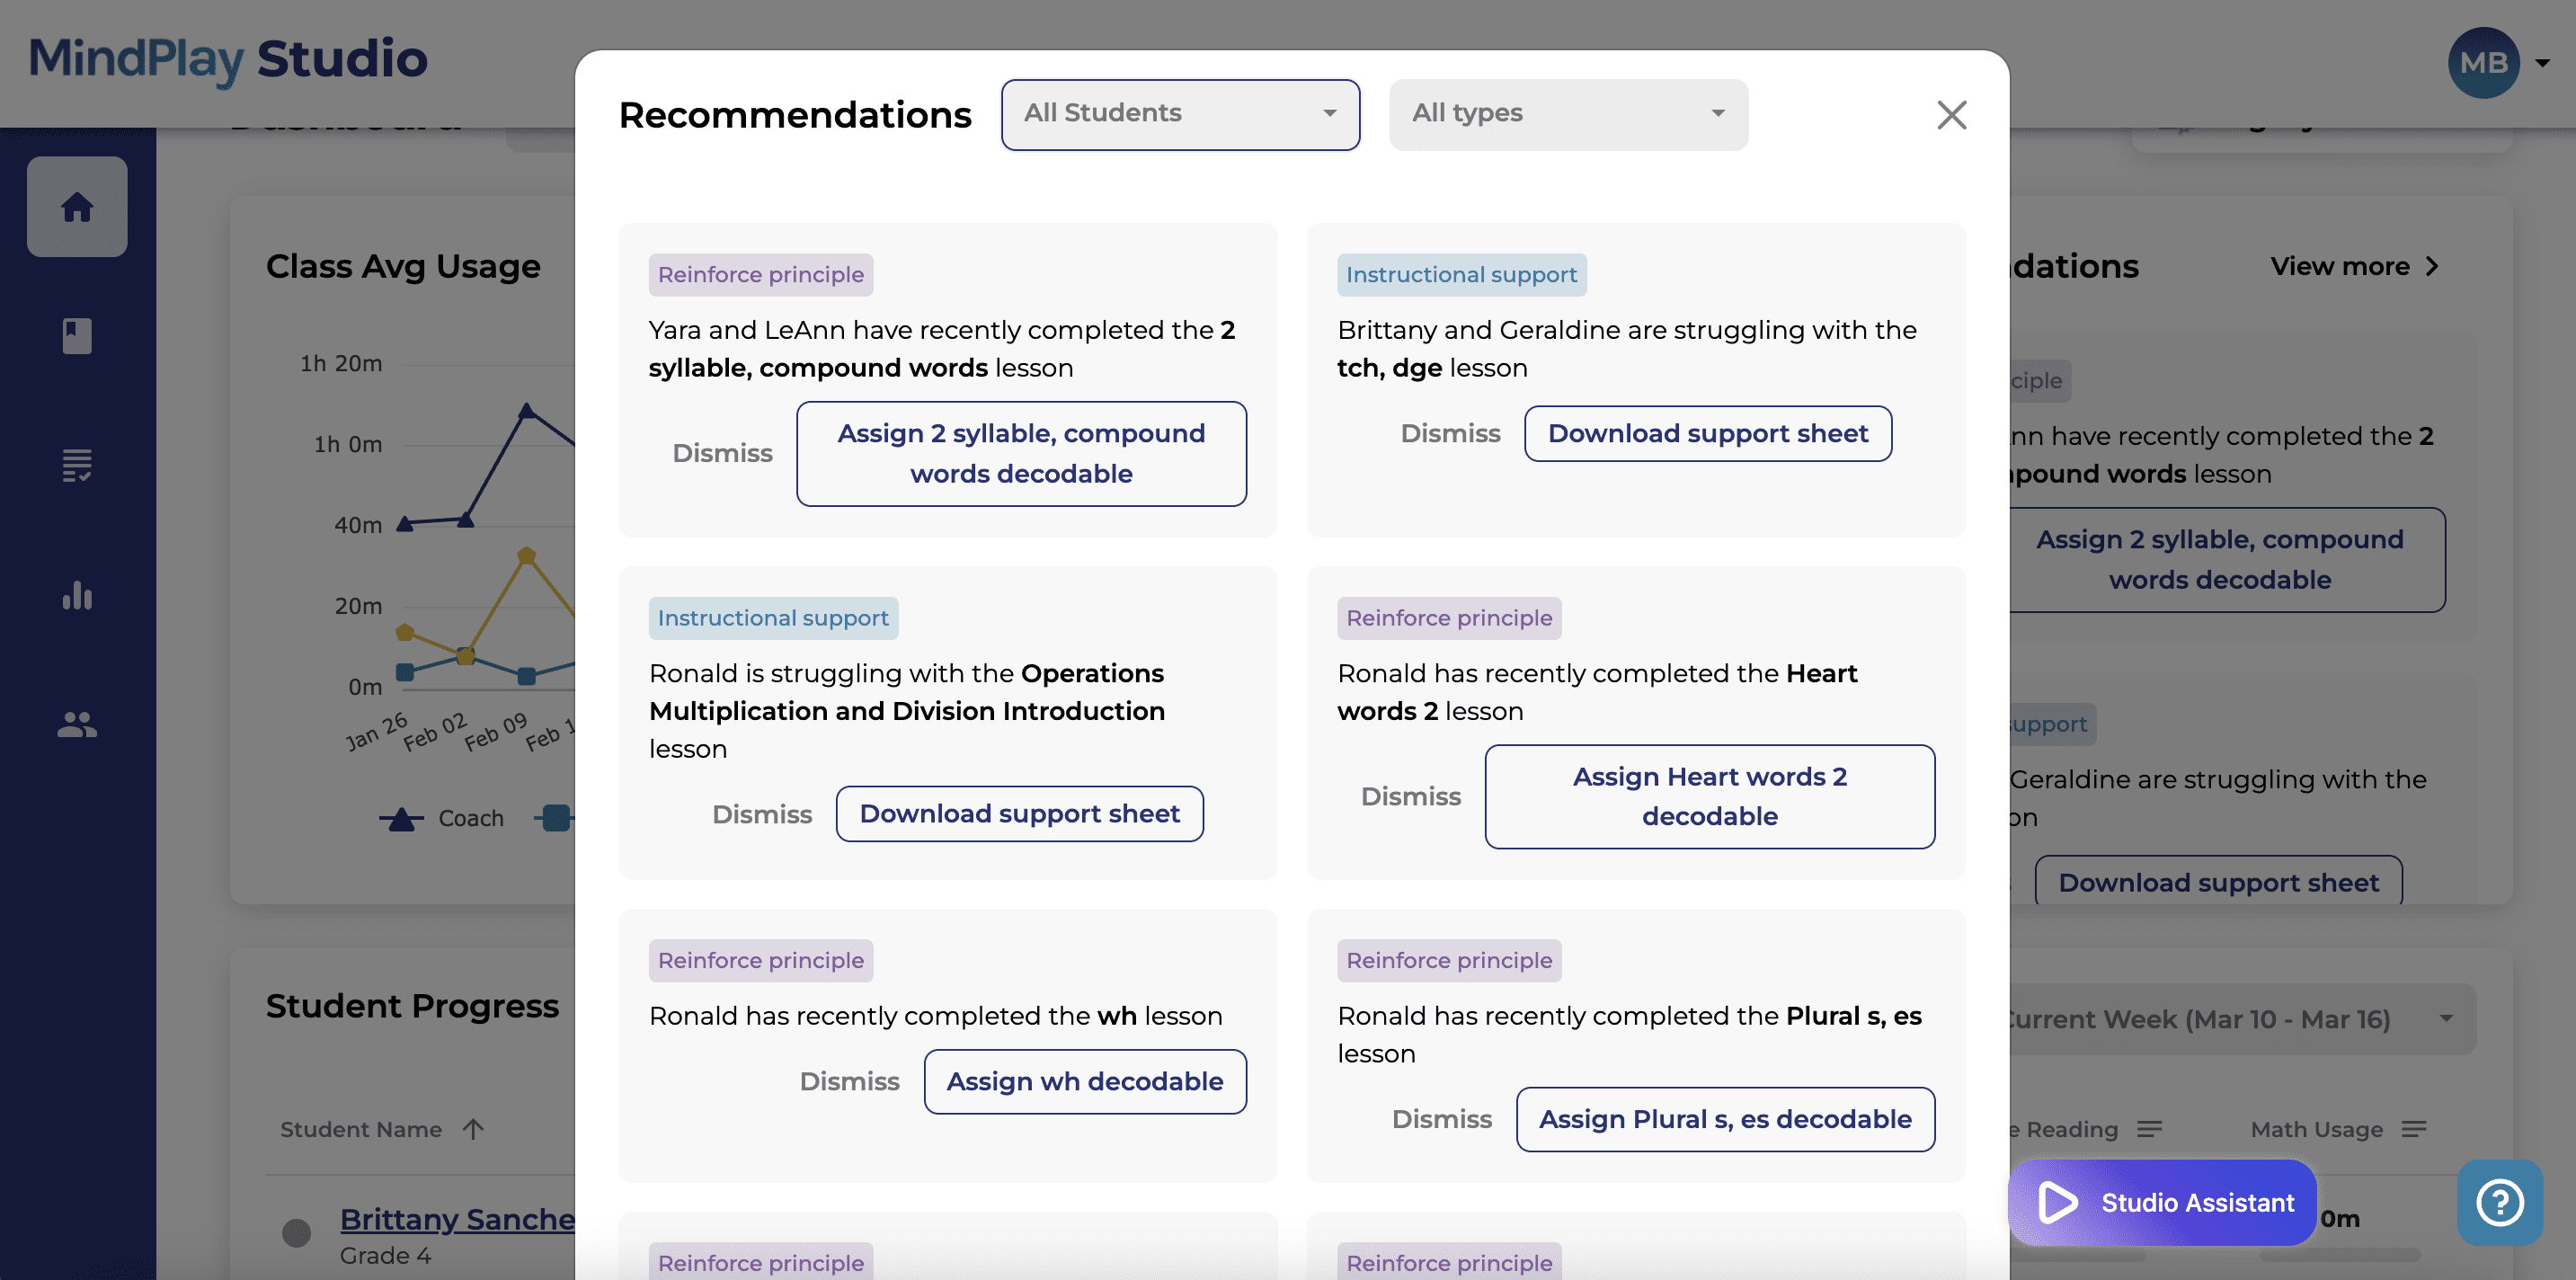Open the book library sidebar icon
Screen dimensions: 2576x1280
tap(77, 336)
